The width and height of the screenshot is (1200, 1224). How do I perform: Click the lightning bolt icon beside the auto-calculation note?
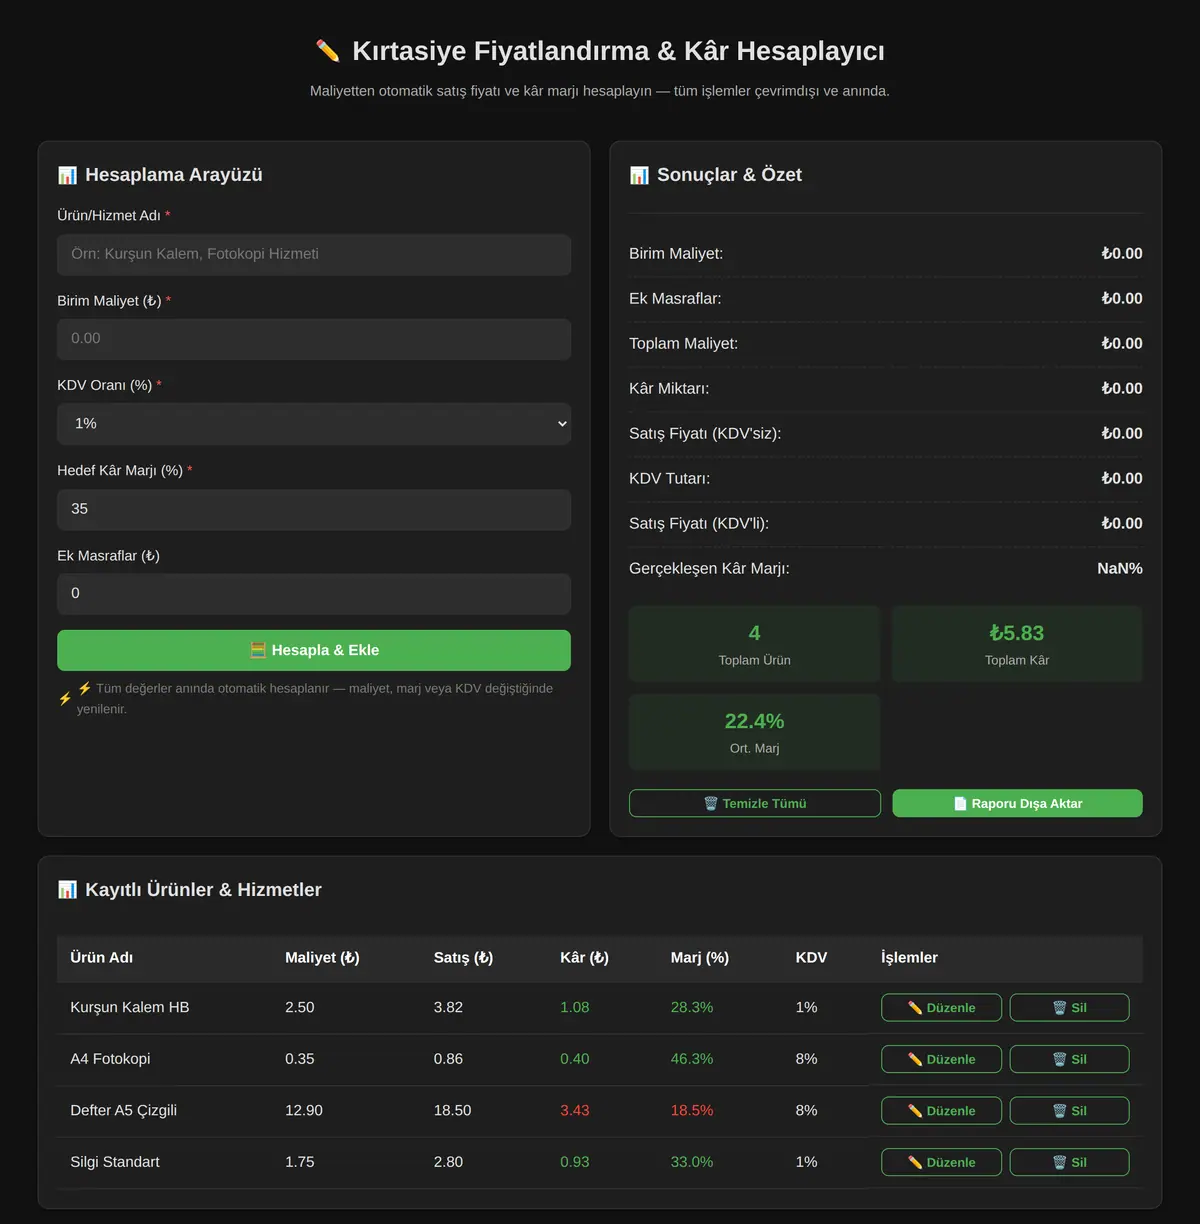point(65,699)
